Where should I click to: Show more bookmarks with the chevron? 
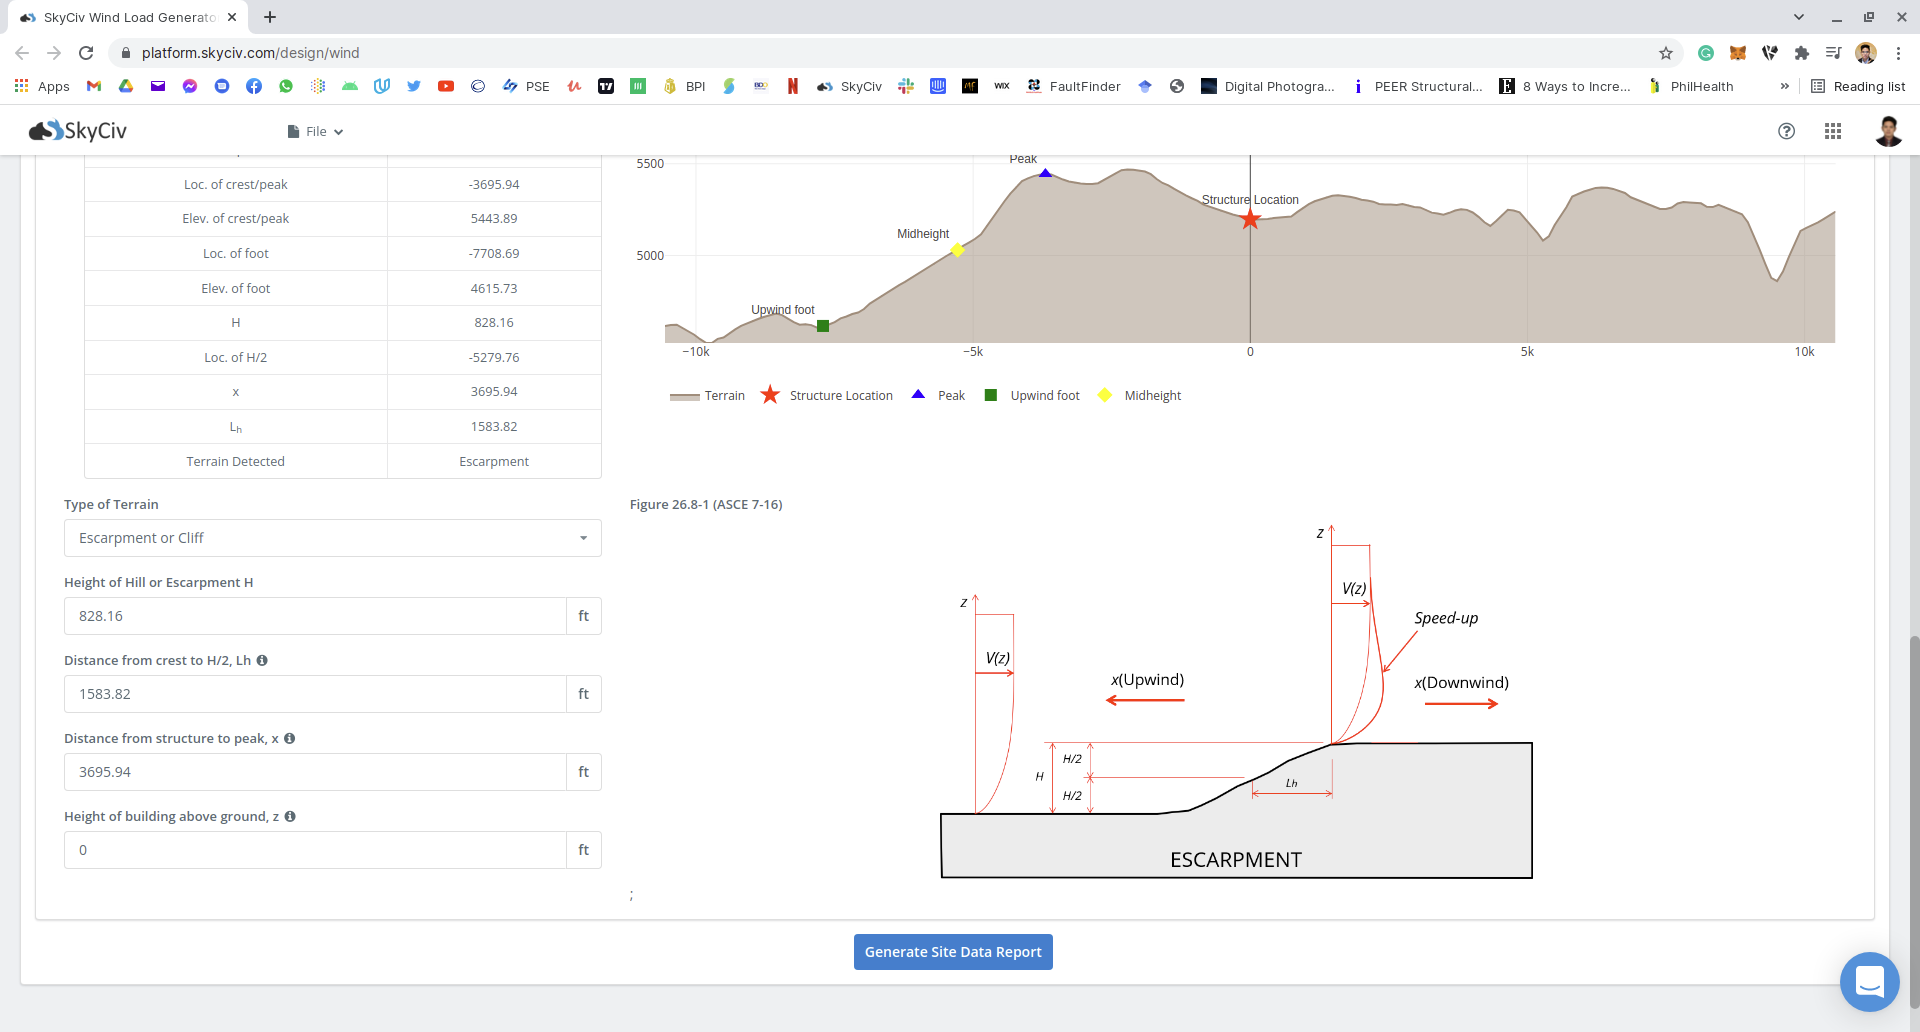click(x=1785, y=86)
